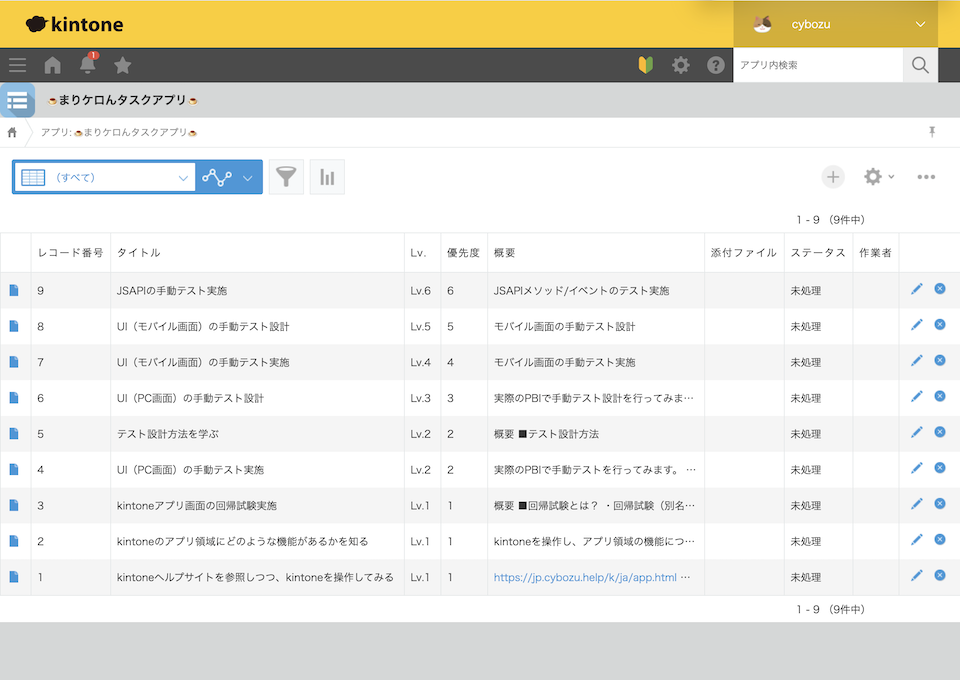This screenshot has width=960, height=680.
Task: Edit record 2 with the pencil icon
Action: pos(917,540)
